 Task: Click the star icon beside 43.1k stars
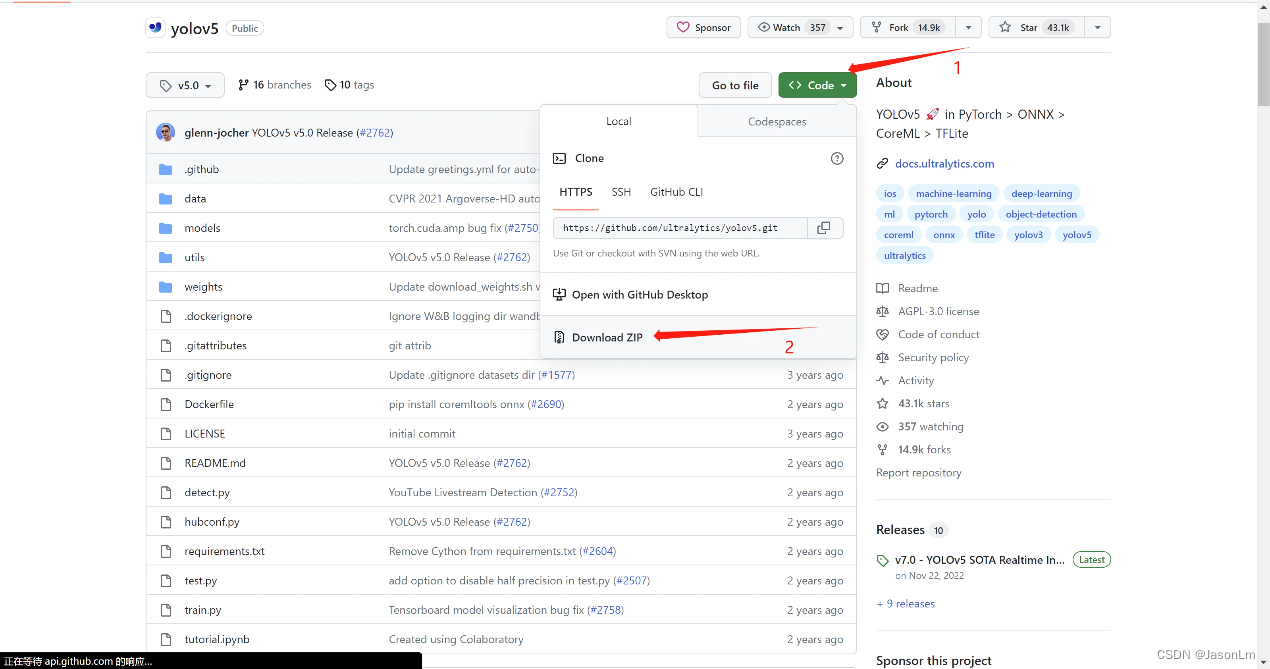click(x=882, y=403)
